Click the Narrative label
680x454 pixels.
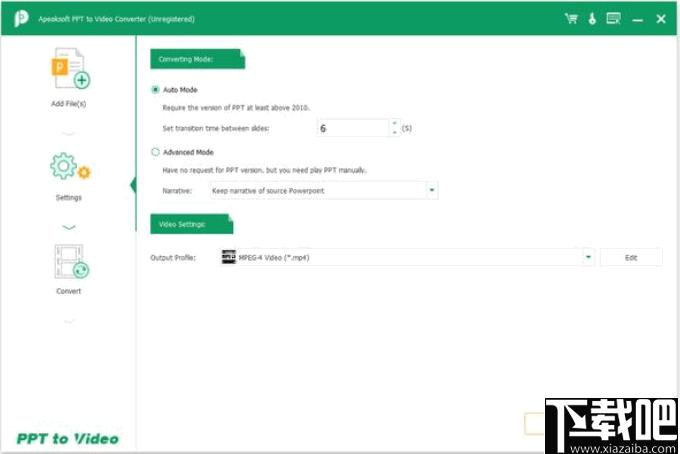coord(177,191)
